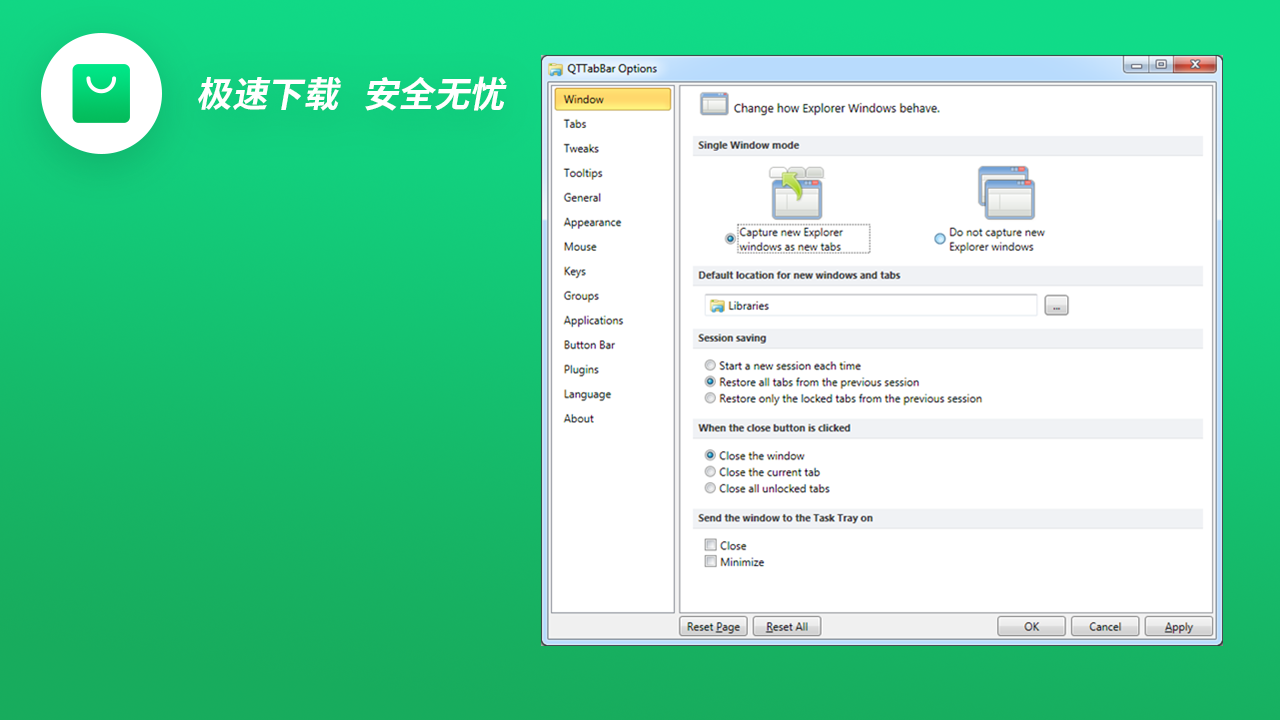Enable the Close checkbox under Task Tray
The width and height of the screenshot is (1280, 720).
coord(711,545)
